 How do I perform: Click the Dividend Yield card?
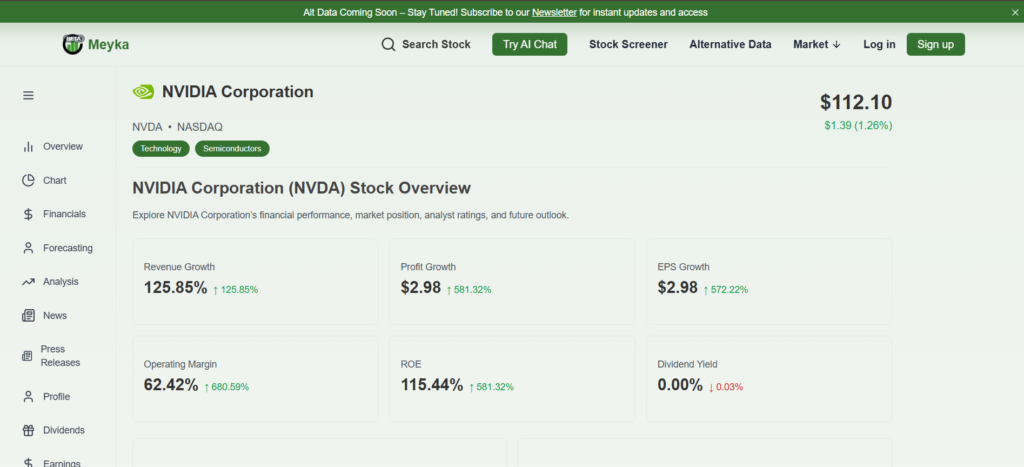pos(769,379)
